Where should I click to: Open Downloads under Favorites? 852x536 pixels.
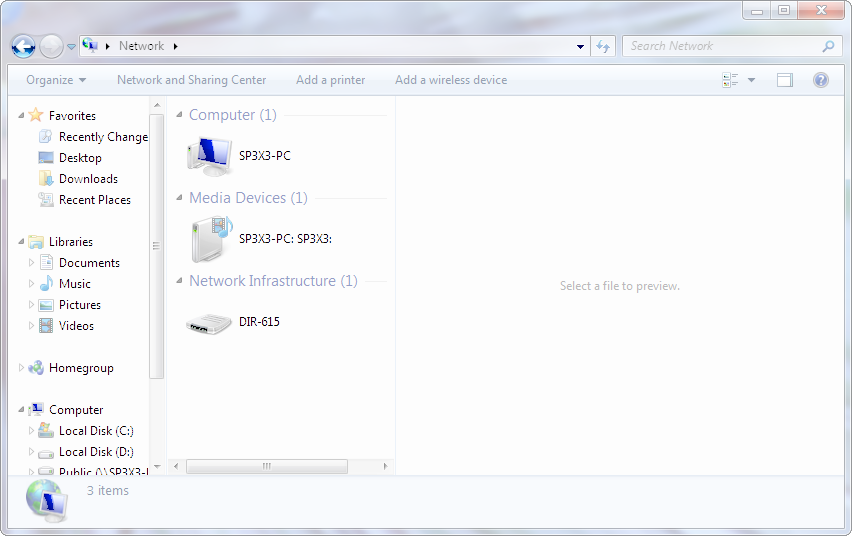tap(89, 179)
